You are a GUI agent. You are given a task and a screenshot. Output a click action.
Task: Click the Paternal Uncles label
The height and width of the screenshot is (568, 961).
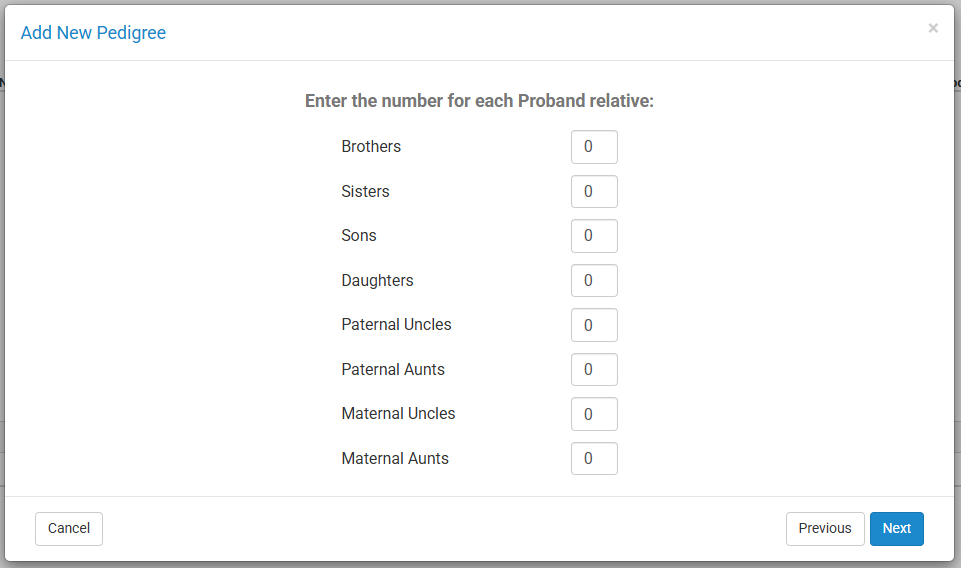click(x=396, y=325)
